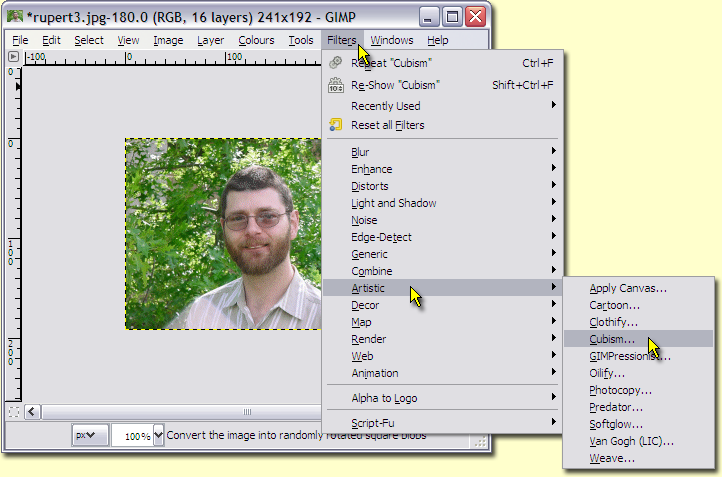722x477 pixels.
Task: Click the horizontal scrollbar left arrow
Action: pos(32,411)
